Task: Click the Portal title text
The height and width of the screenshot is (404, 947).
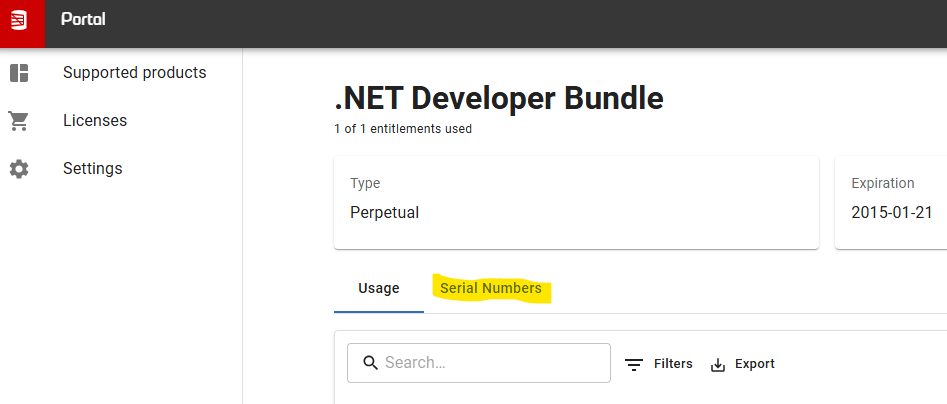Action: [x=83, y=19]
